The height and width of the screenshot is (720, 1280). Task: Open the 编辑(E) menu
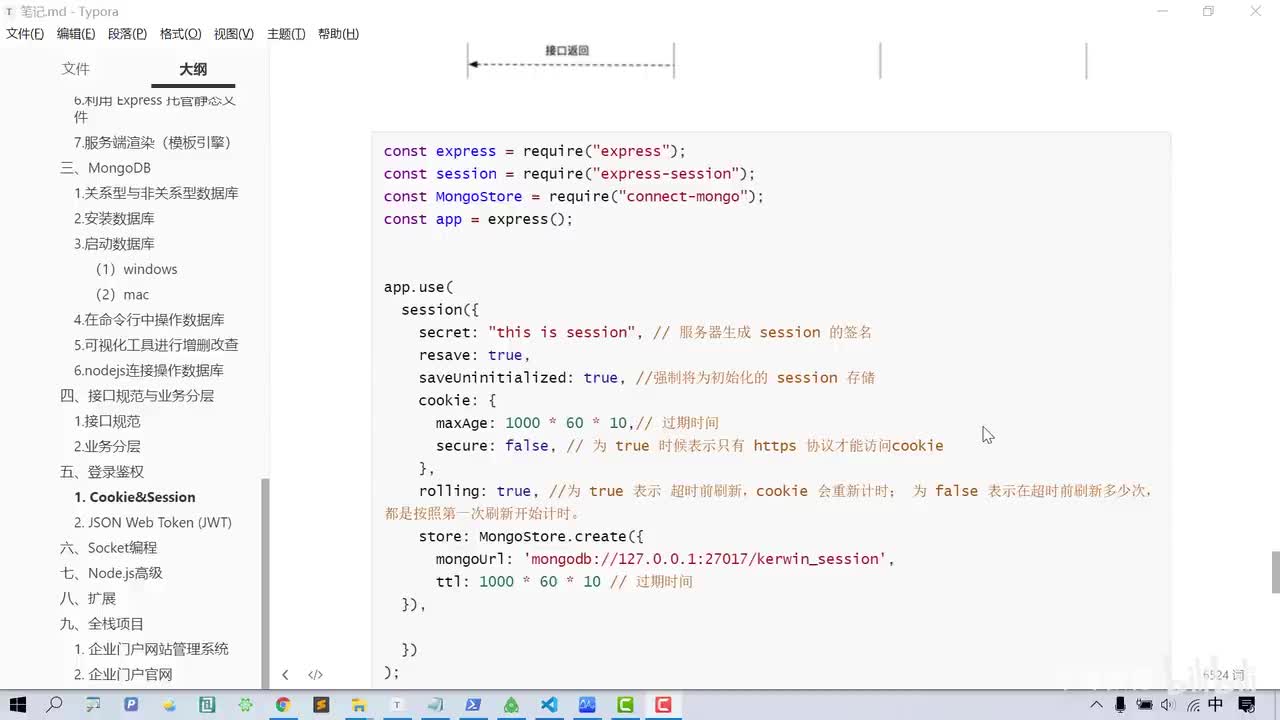[76, 34]
